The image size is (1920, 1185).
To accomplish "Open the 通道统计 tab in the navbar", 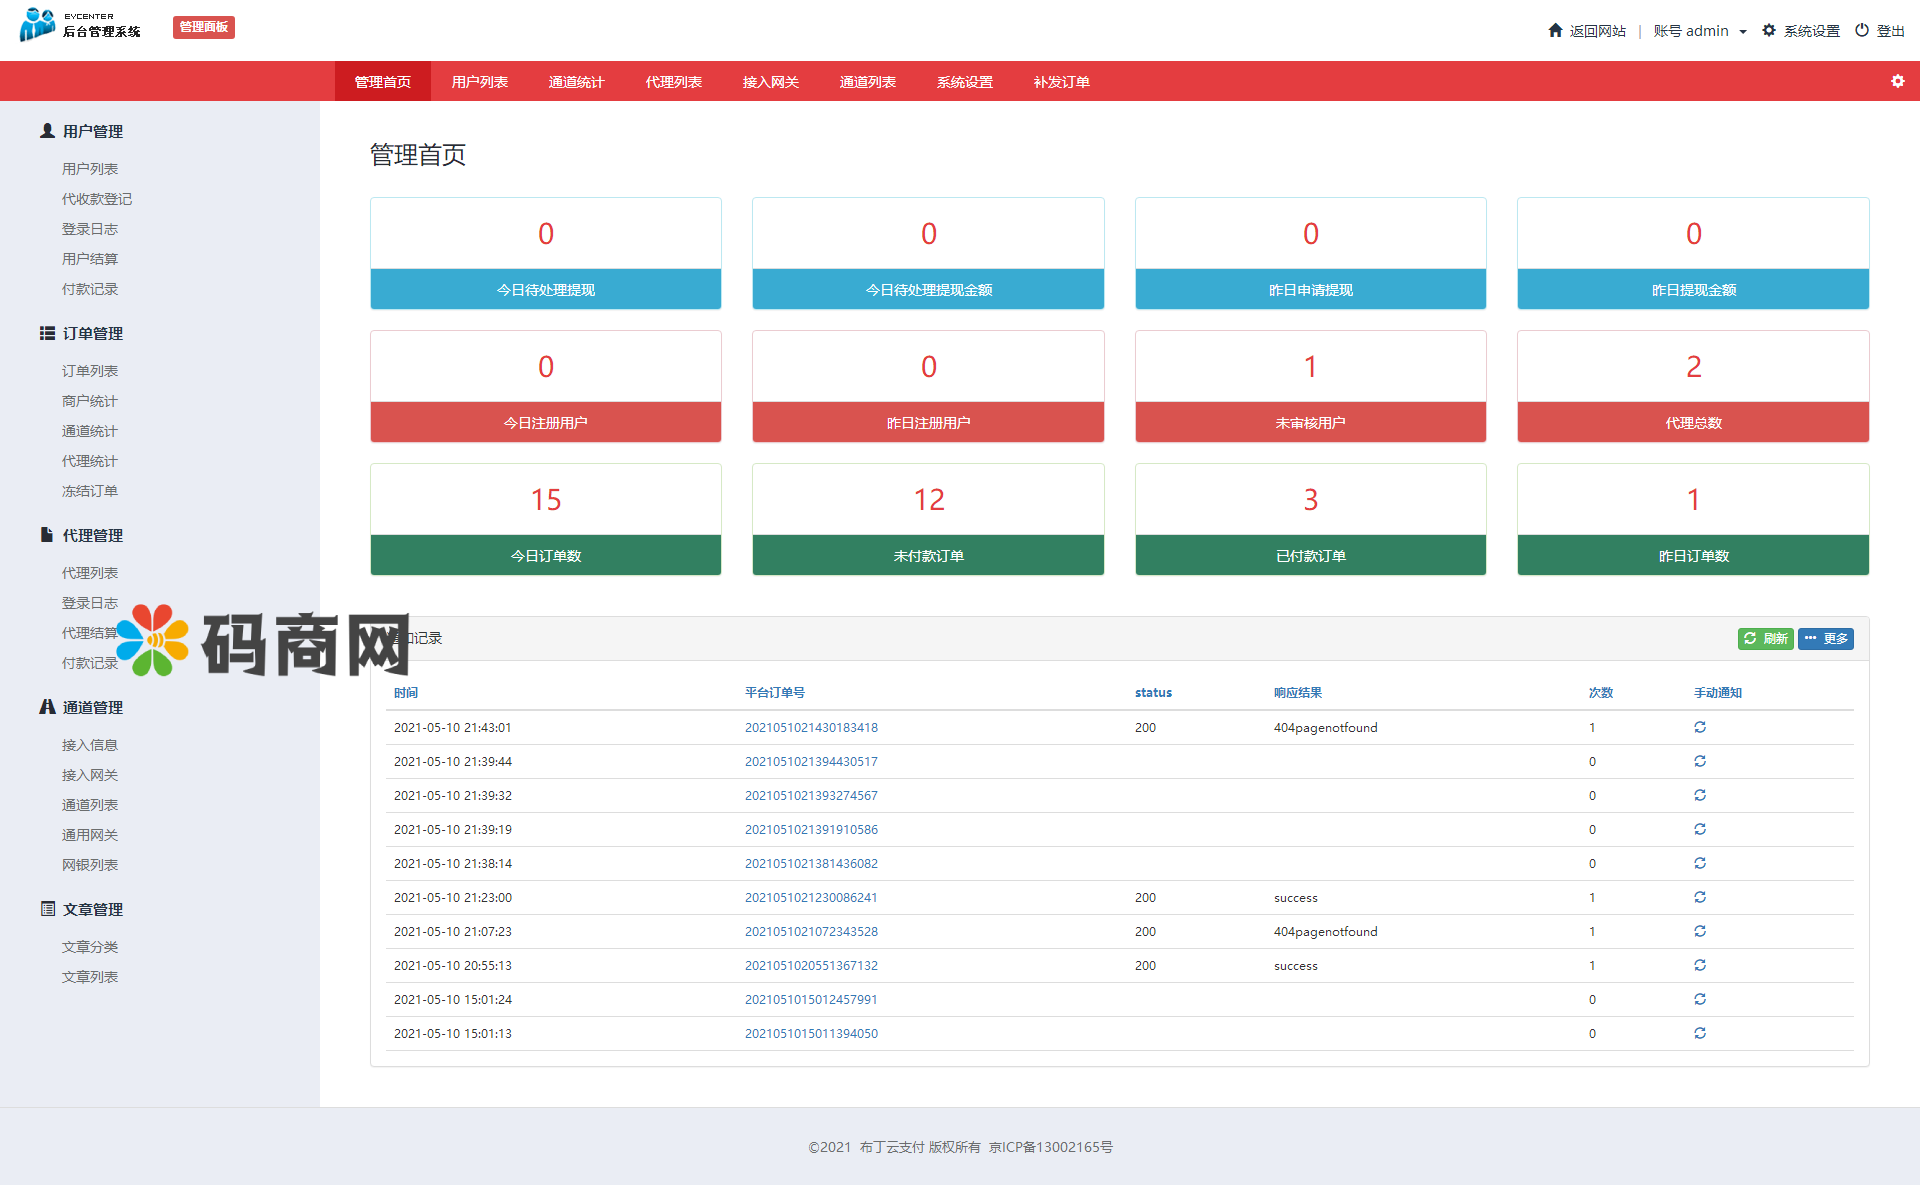I will pyautogui.click(x=576, y=82).
